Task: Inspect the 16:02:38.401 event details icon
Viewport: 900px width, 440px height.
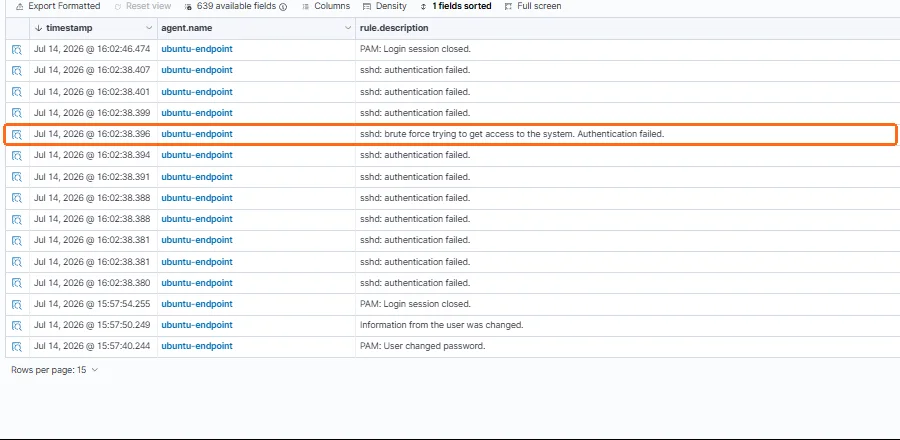Action: pyautogui.click(x=17, y=92)
